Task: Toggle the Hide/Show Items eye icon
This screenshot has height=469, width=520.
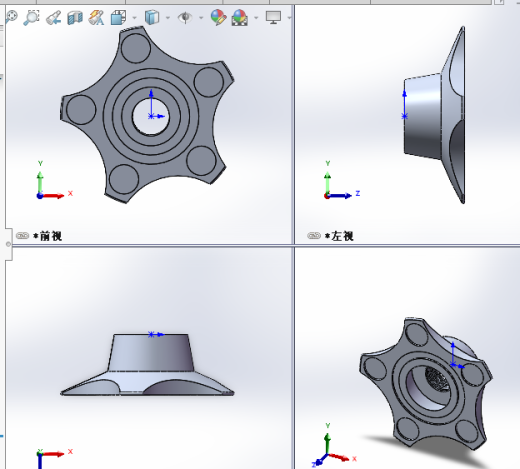Action: pos(185,17)
